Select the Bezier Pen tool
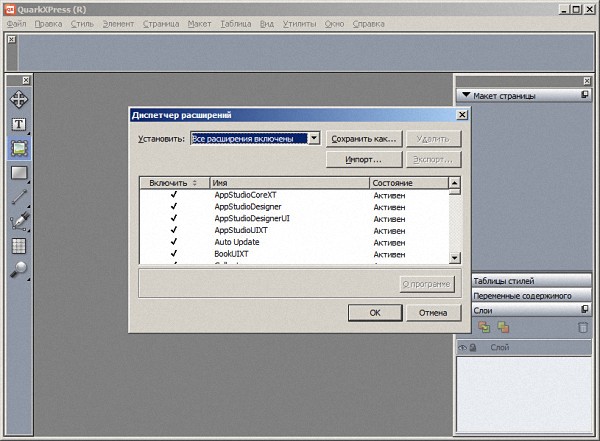 [19, 221]
